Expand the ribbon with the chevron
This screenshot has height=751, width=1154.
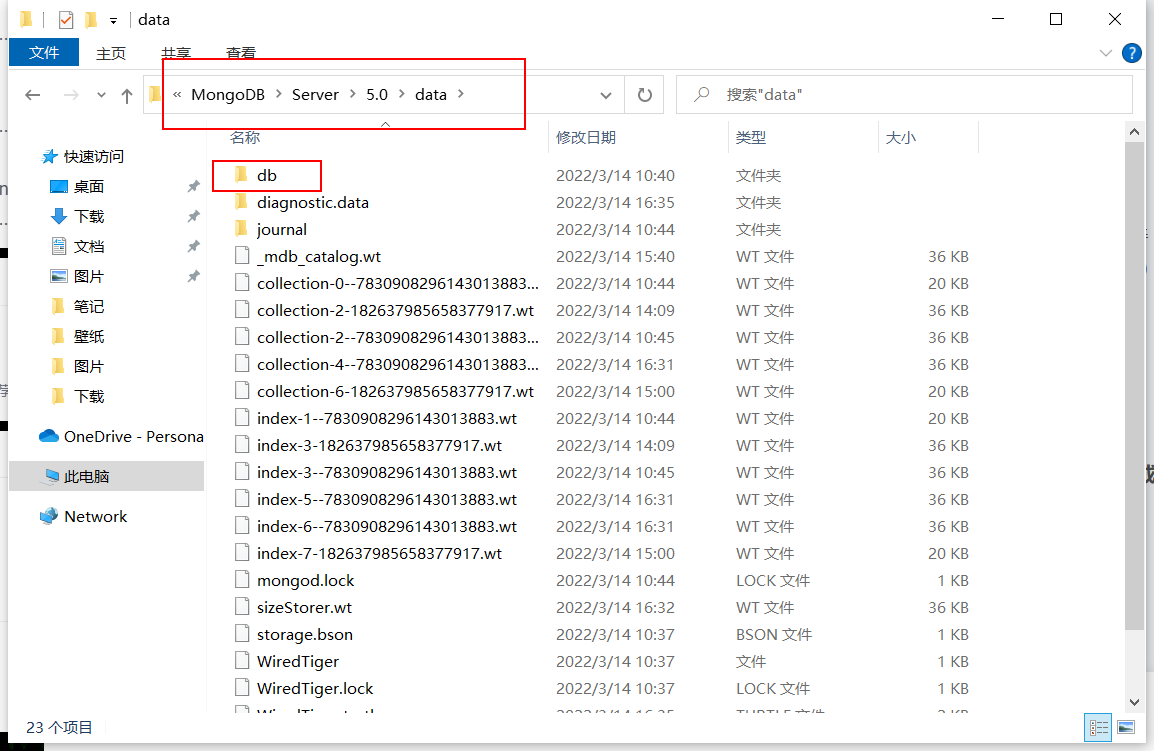[x=1105, y=53]
